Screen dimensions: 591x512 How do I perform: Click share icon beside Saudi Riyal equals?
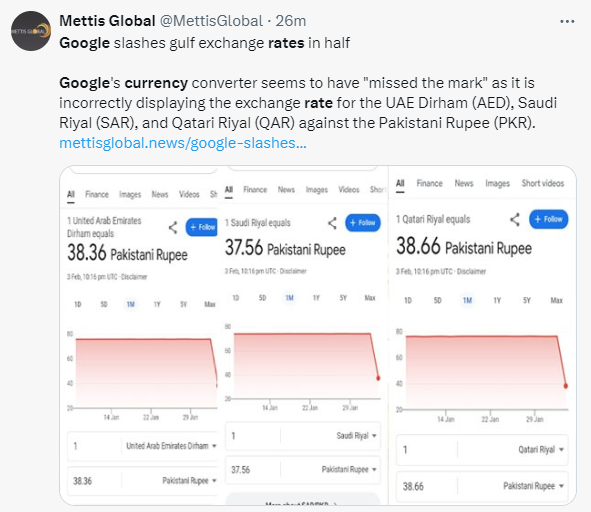[x=332, y=223]
